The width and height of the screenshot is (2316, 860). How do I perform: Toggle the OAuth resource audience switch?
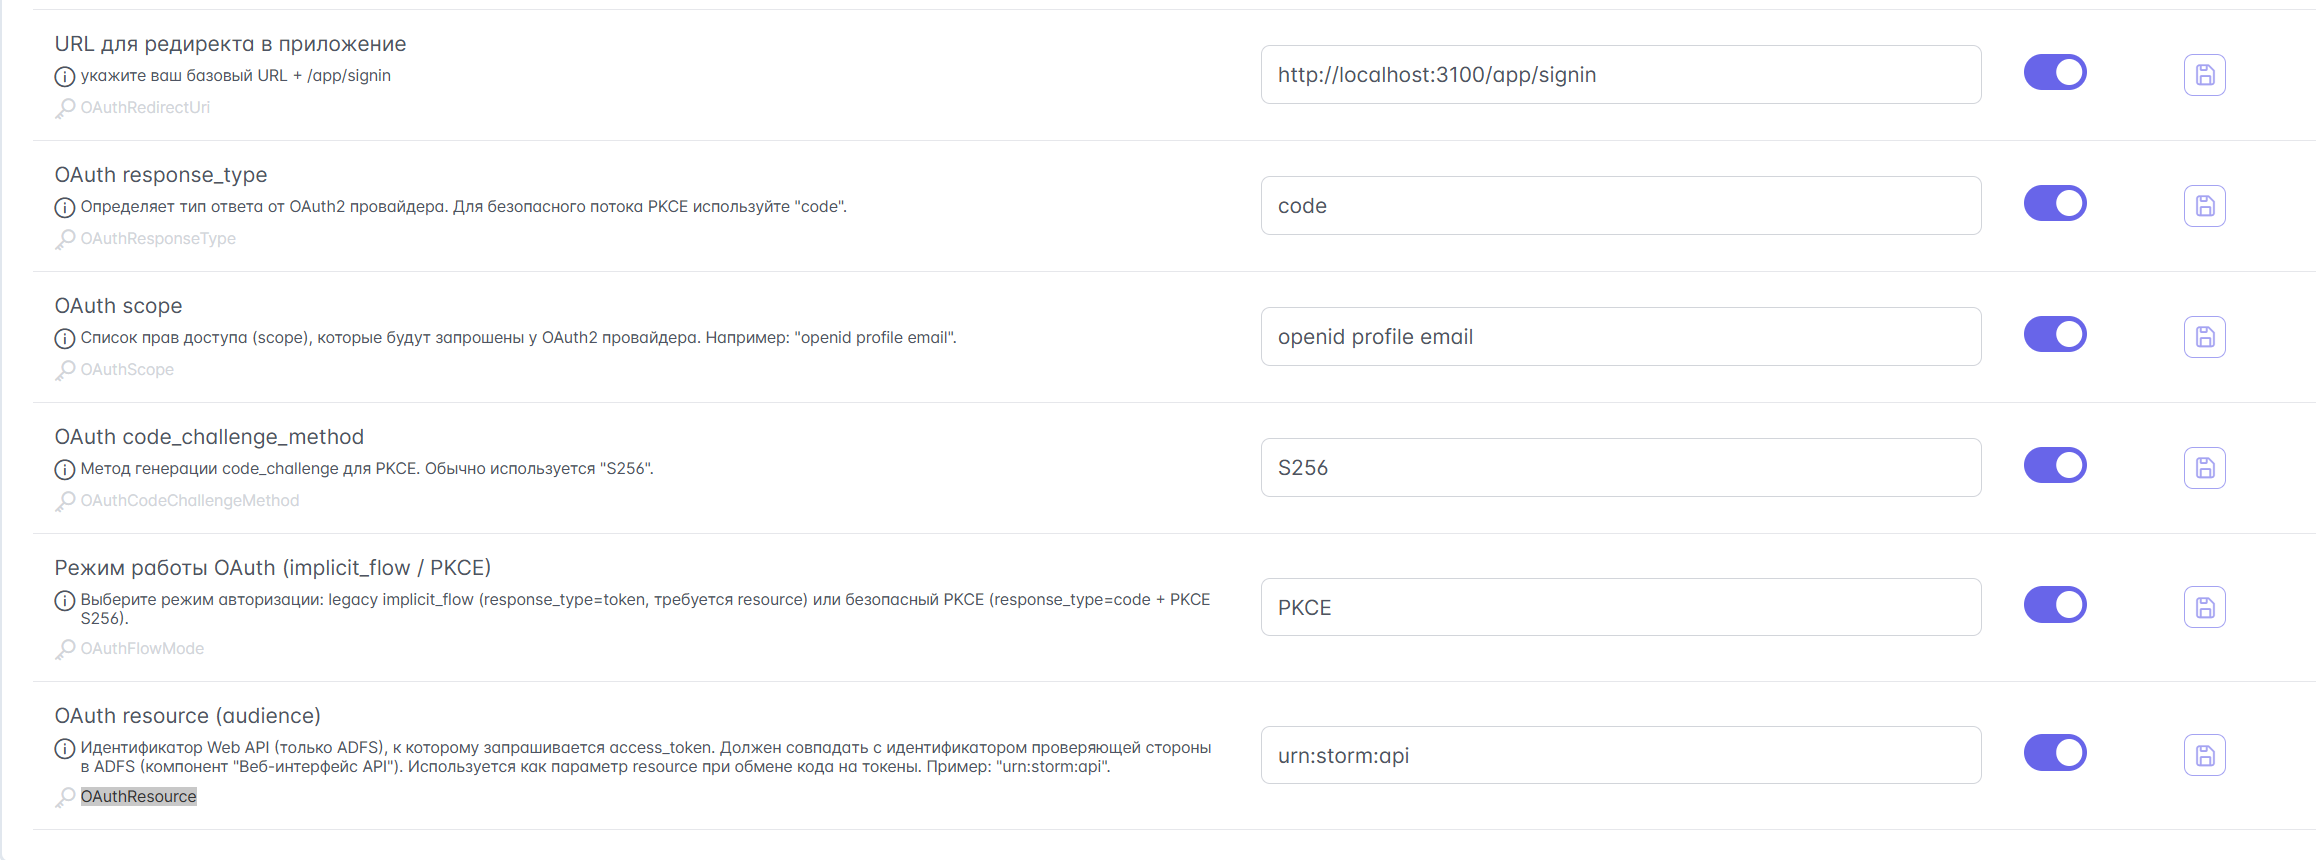[x=2054, y=753]
